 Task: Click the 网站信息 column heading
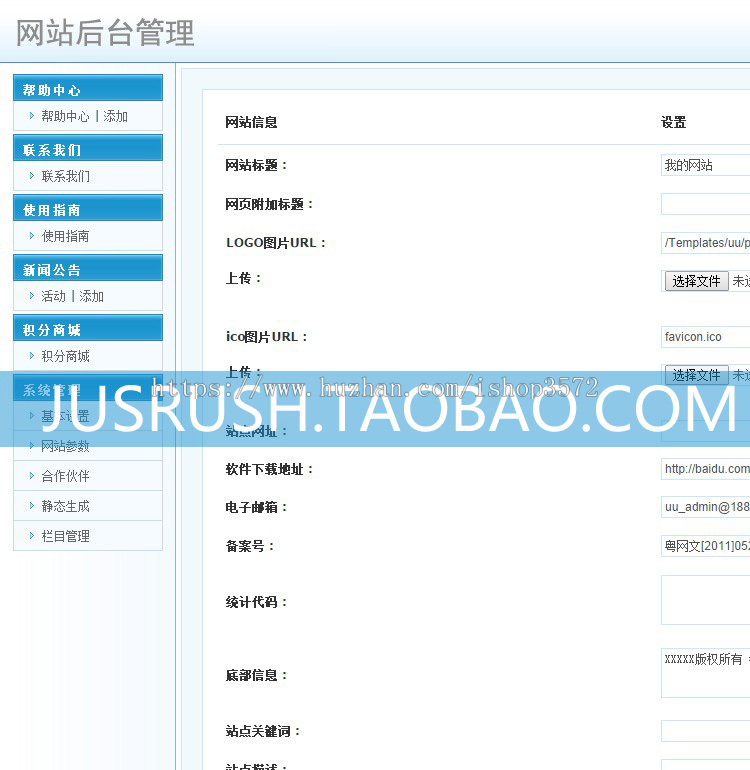coord(251,122)
